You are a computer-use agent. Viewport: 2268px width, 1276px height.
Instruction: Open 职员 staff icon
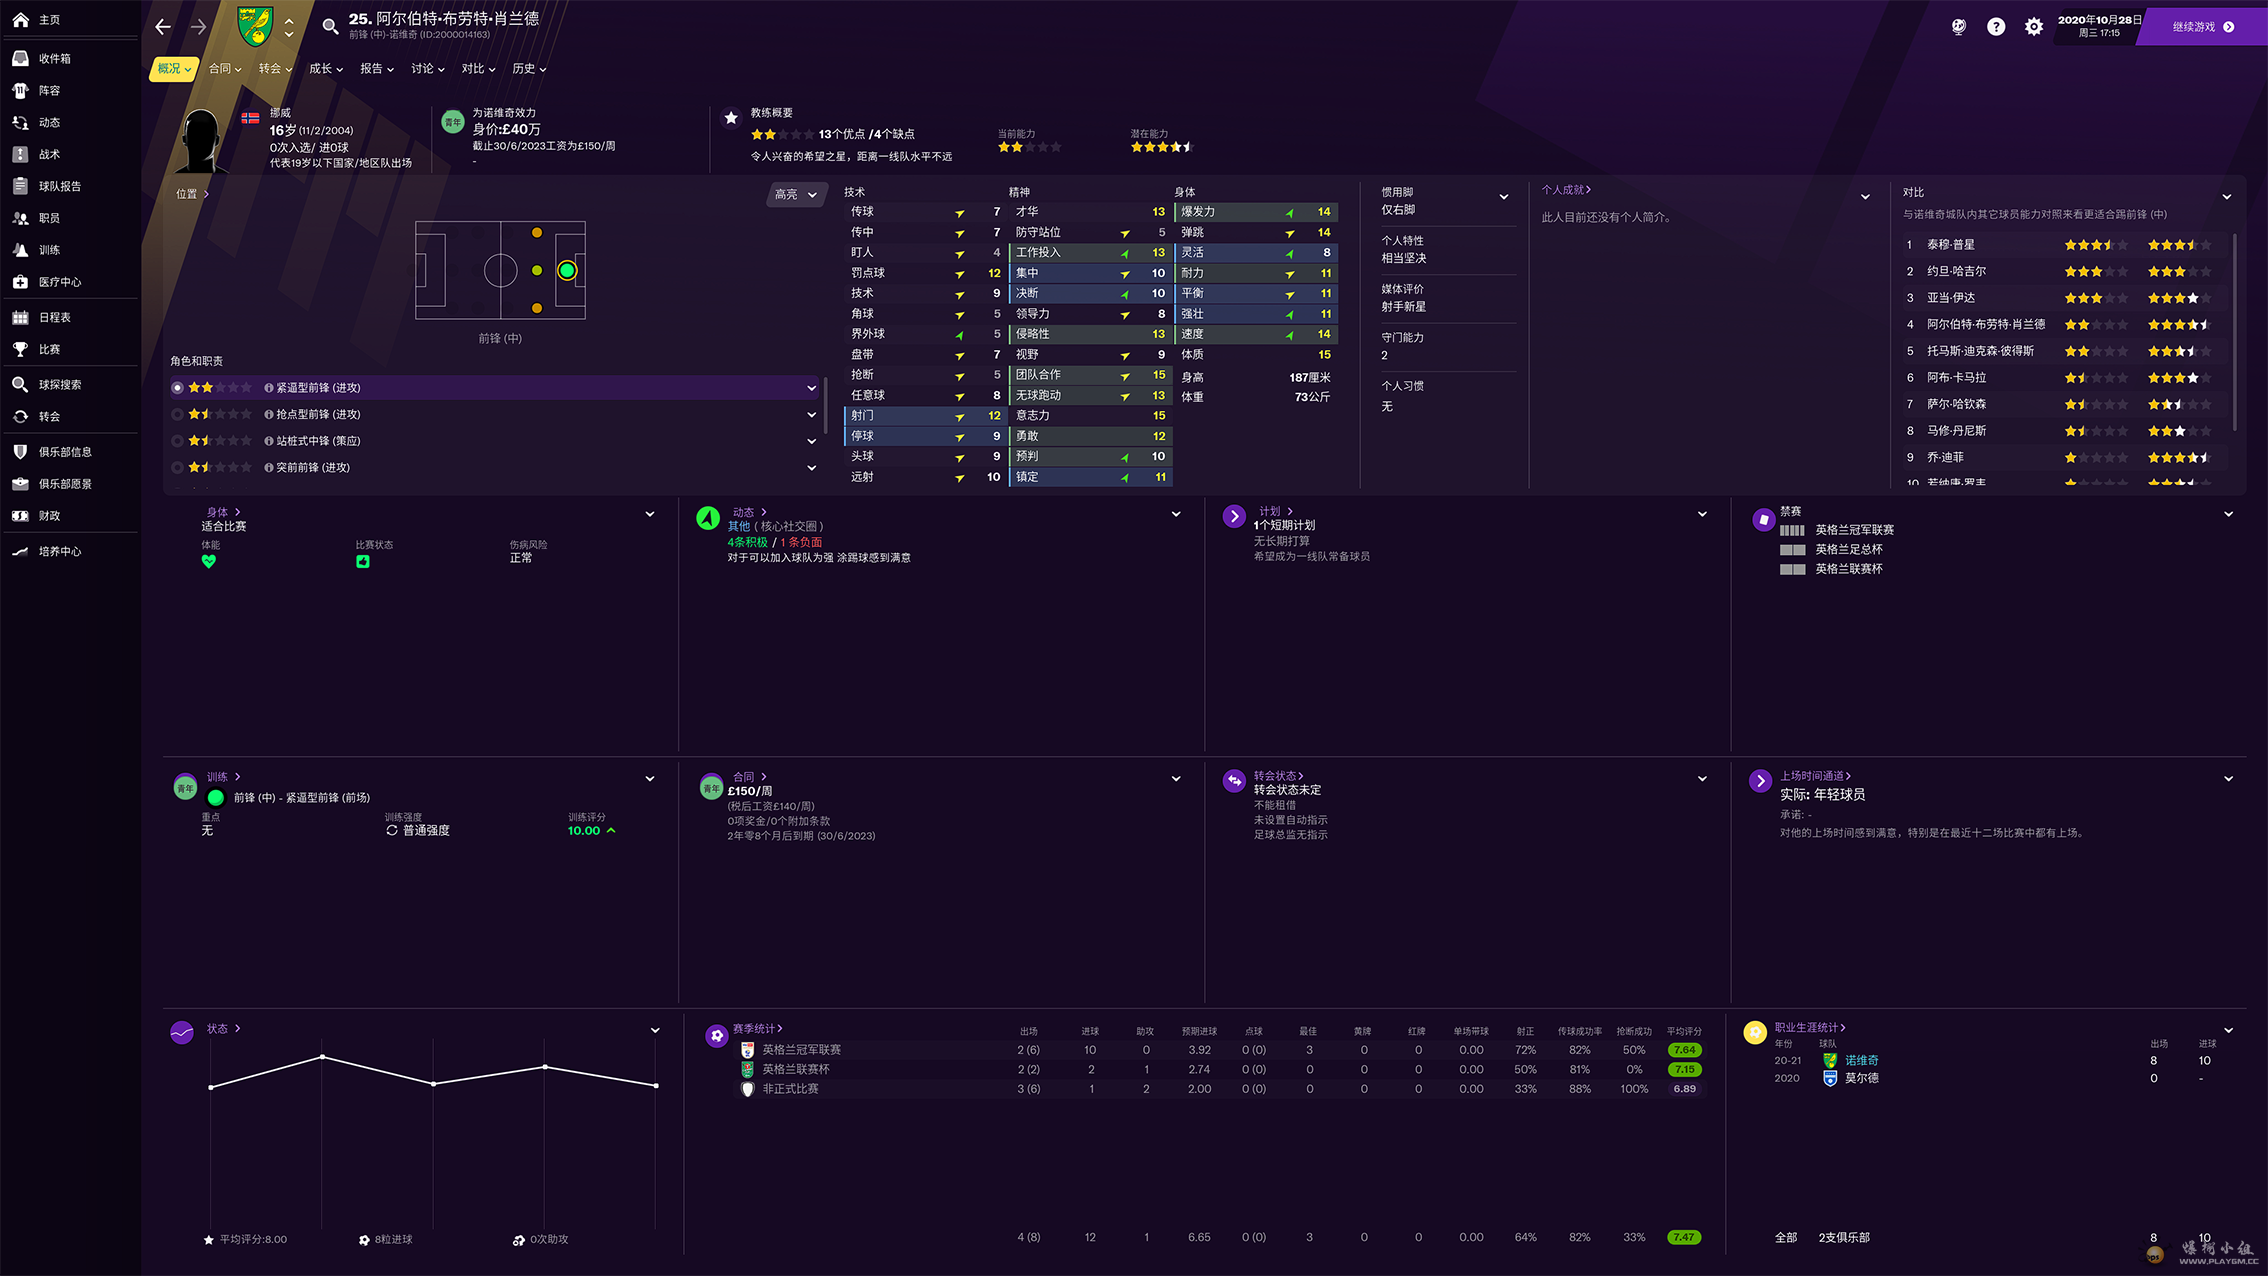20,218
